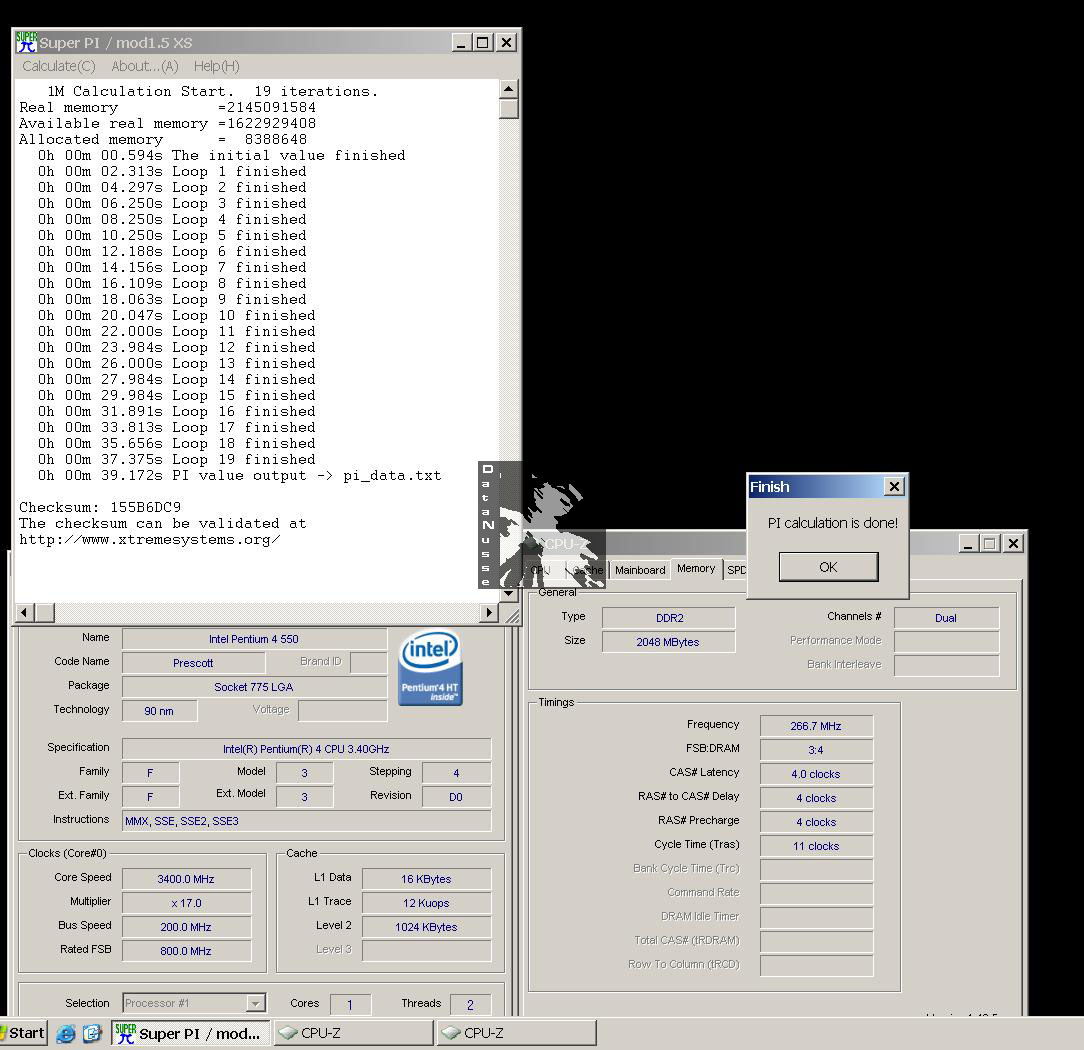The image size is (1084, 1050).
Task: Open the Help(H) menu in Super PI
Action: coord(216,66)
